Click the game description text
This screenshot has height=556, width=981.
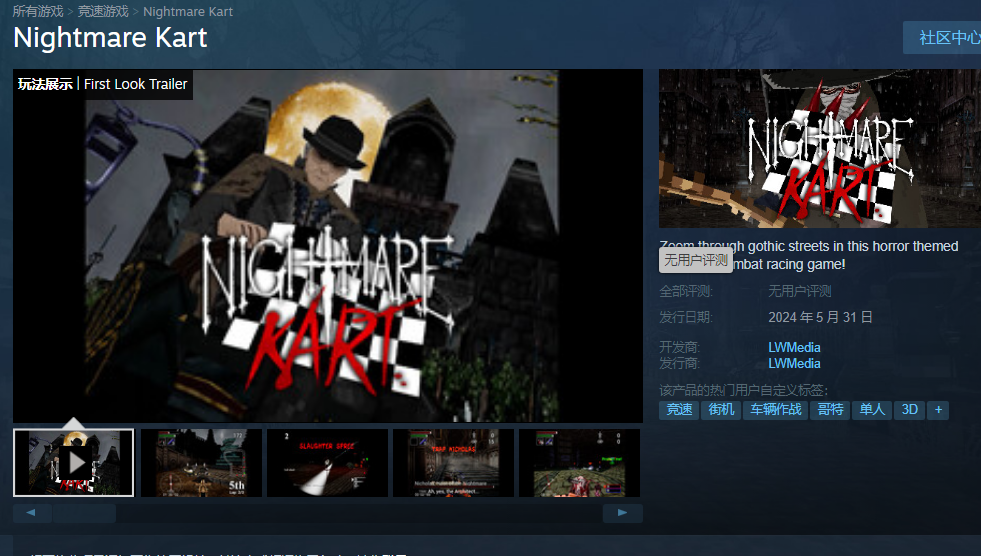(809, 255)
